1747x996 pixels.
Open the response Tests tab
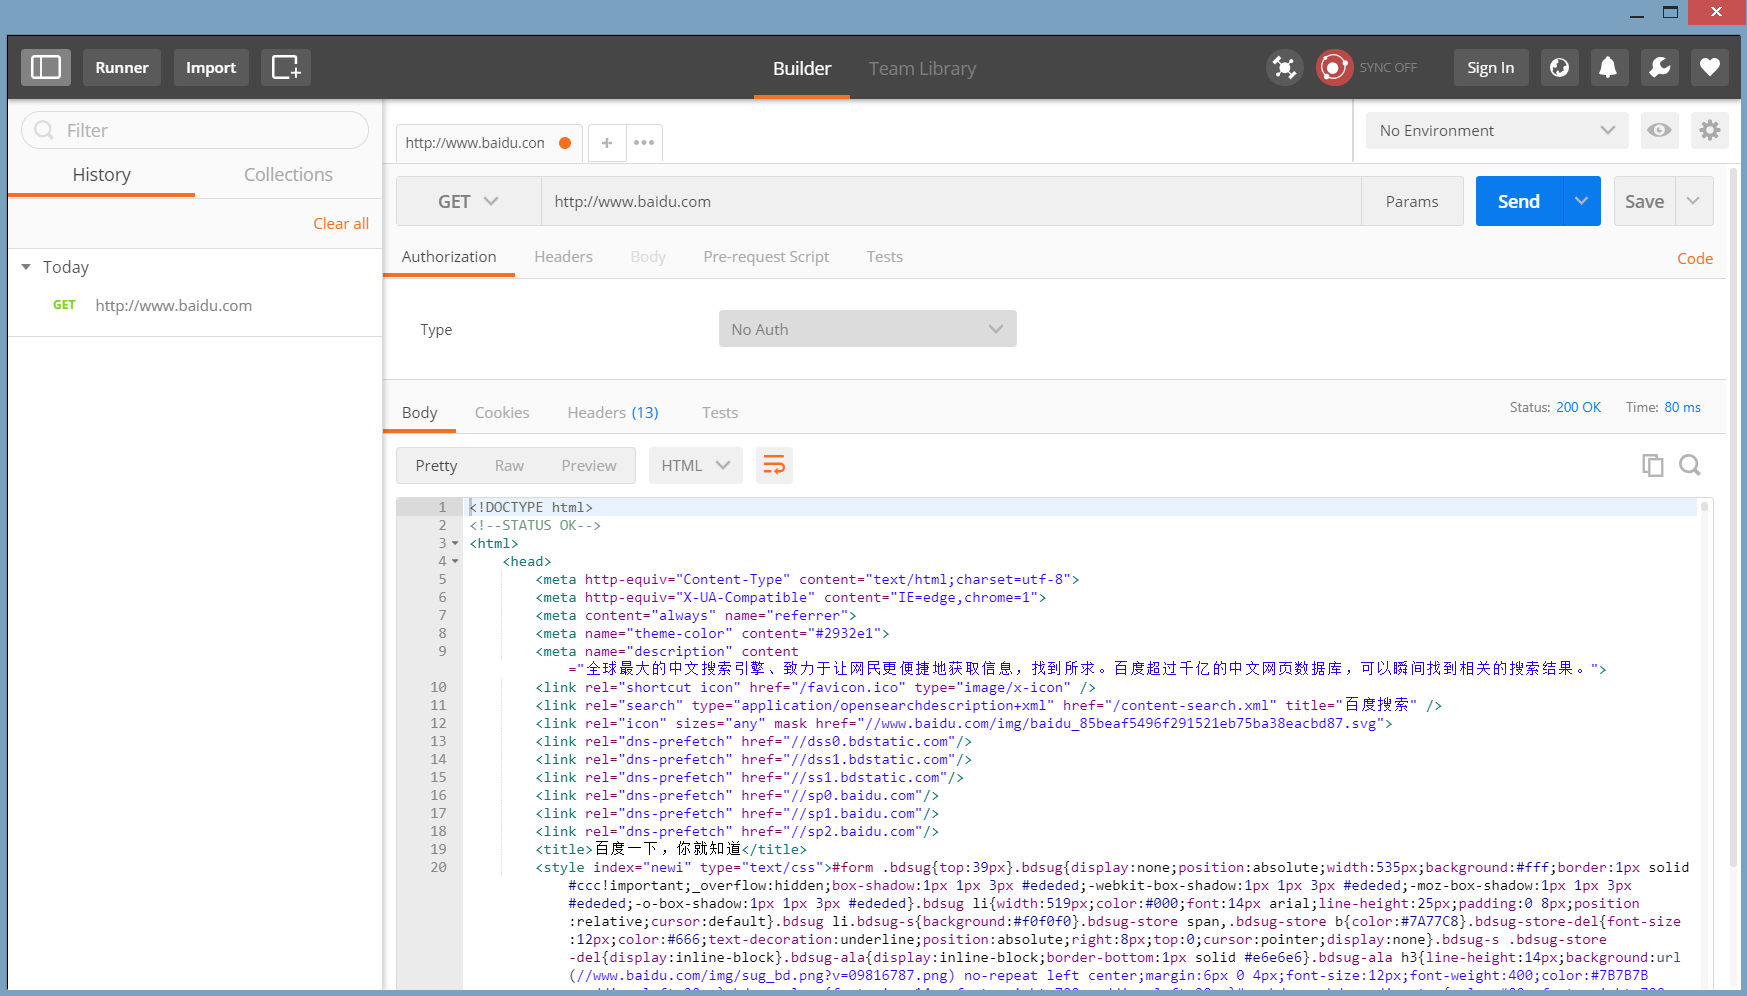tap(720, 413)
